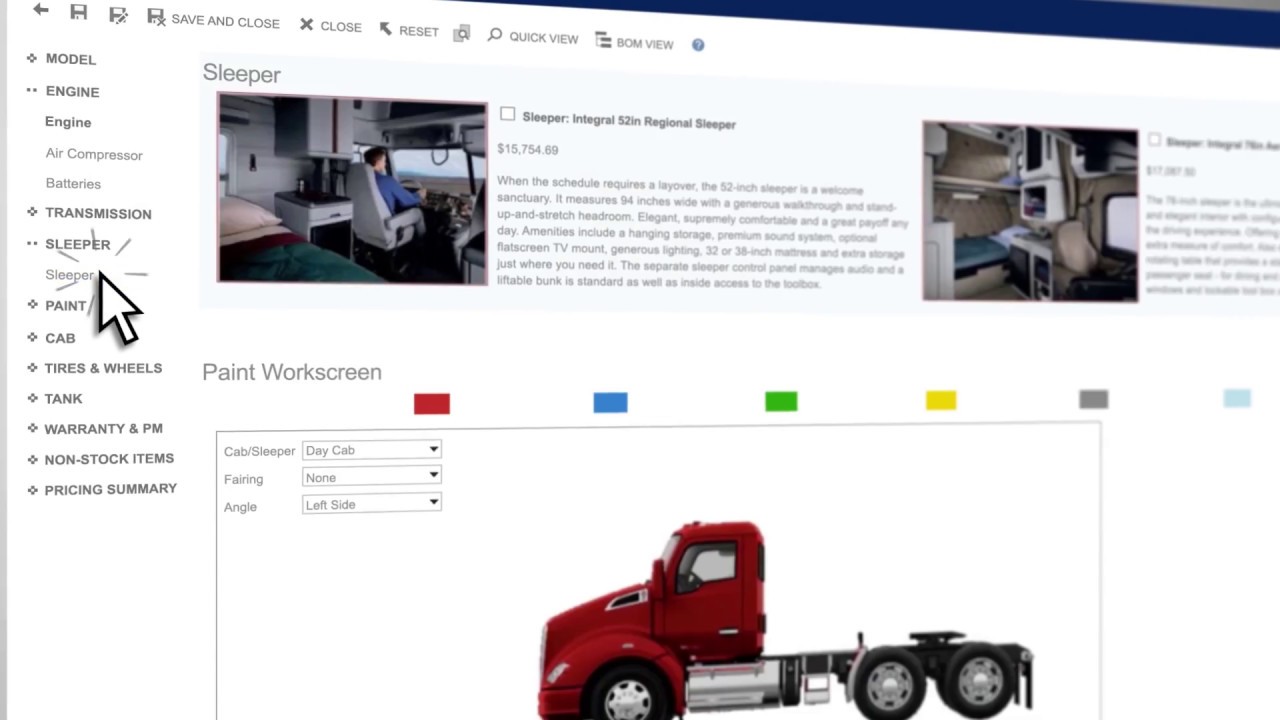Screen dimensions: 1280x720
Task: Pick the gray paint swatch
Action: [x=1094, y=399]
